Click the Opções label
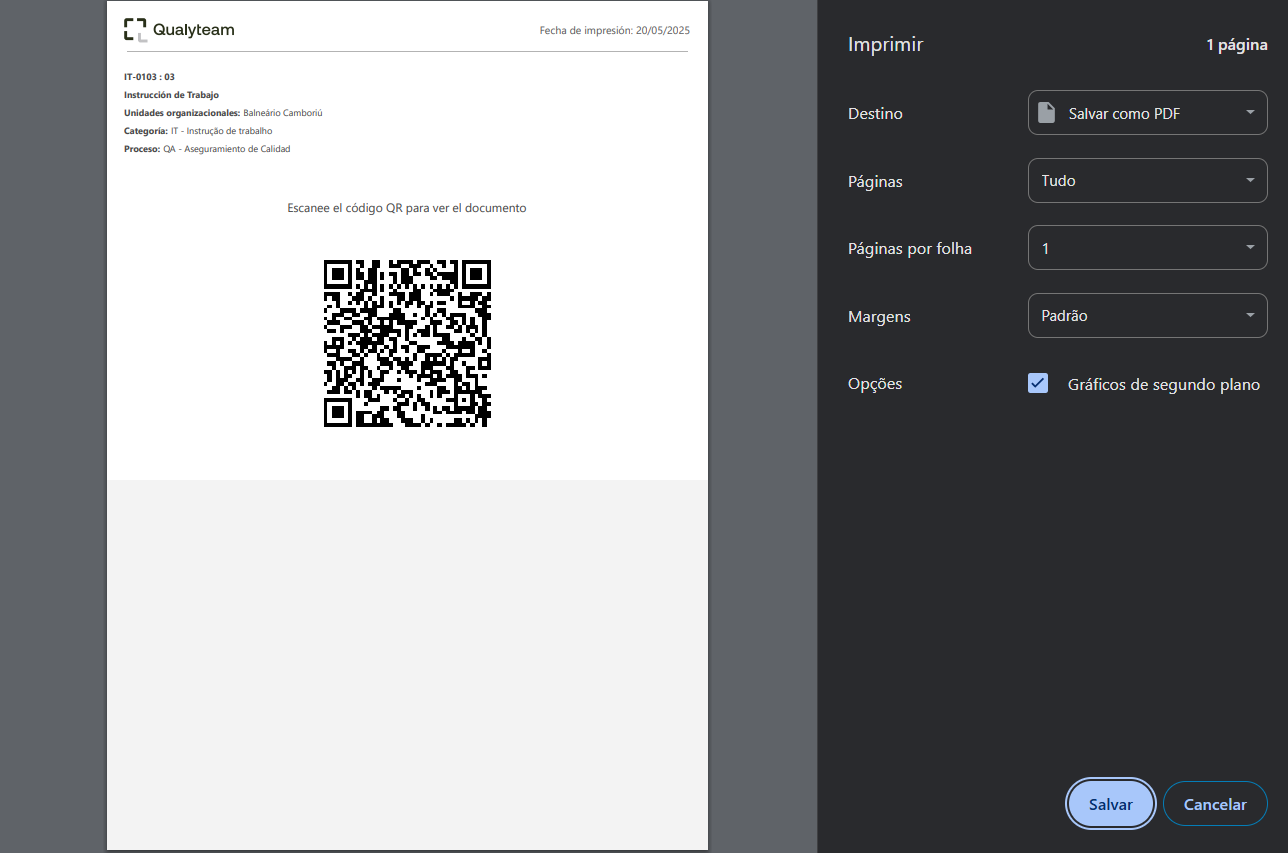This screenshot has width=1288, height=853. tap(875, 384)
